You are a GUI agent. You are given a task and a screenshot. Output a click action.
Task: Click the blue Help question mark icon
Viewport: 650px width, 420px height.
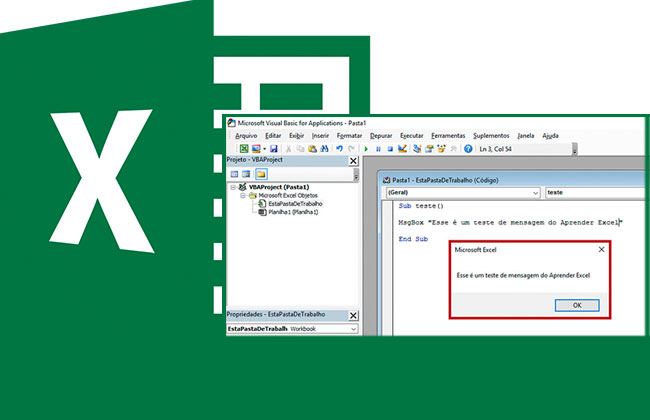pyautogui.click(x=468, y=148)
